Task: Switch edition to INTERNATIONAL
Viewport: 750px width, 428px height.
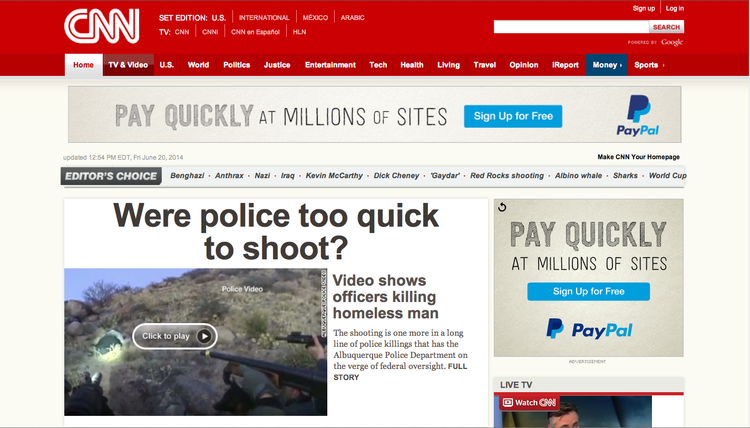Action: tap(264, 18)
